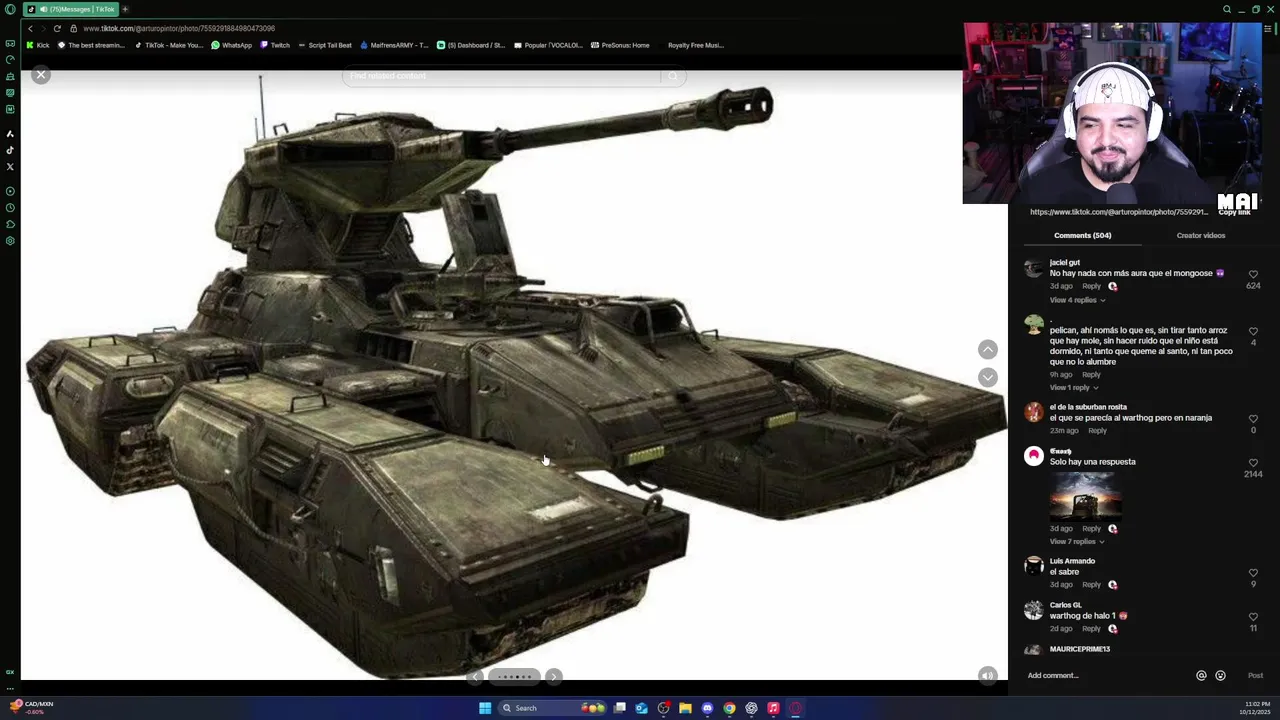The image size is (1280, 720).
Task: Go to previous TikTok post with up arrow
Action: (x=987, y=349)
